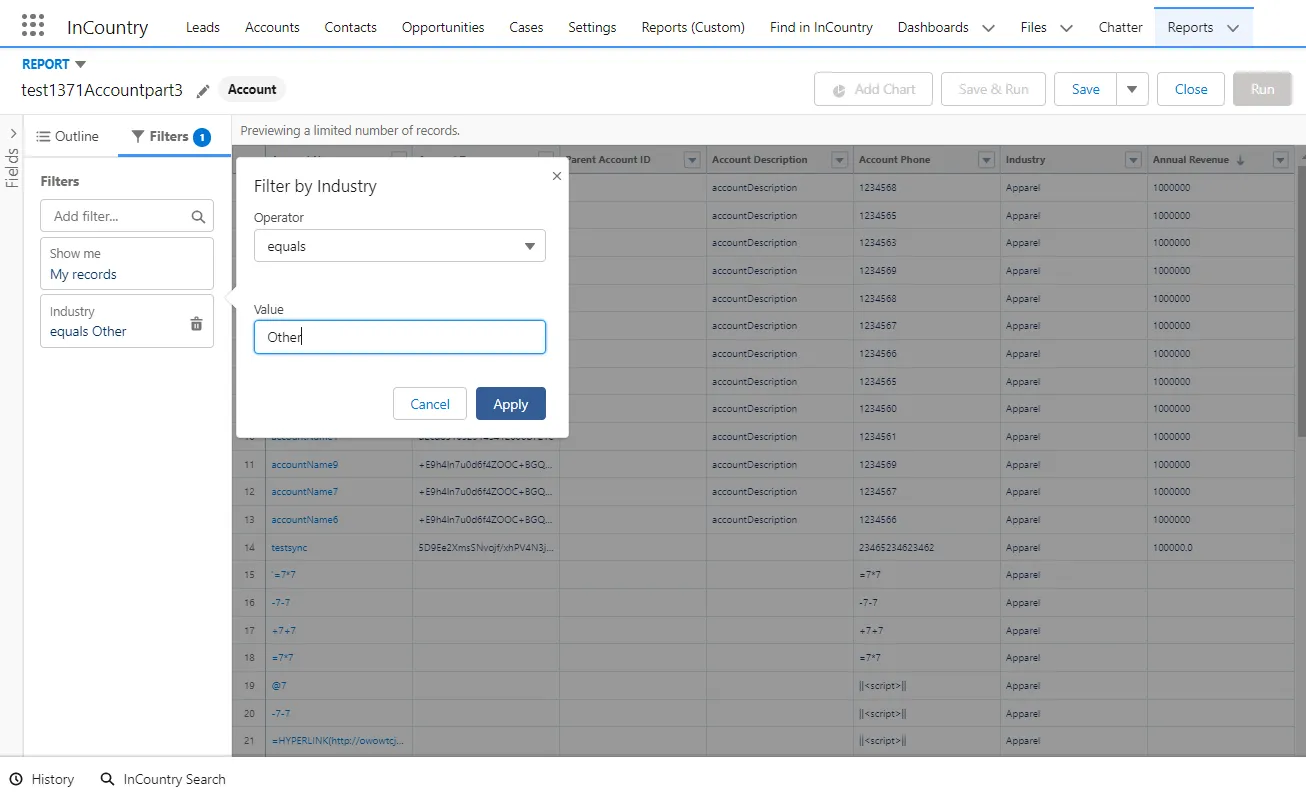
Task: Expand the Save button dropdown arrow
Action: coord(1131,89)
